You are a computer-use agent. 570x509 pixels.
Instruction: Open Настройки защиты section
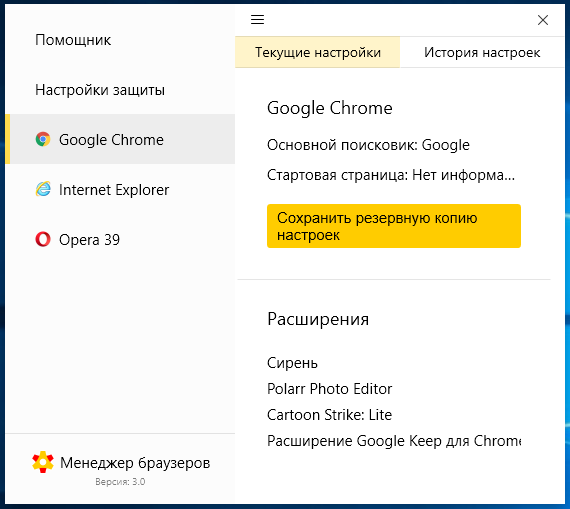[100, 90]
